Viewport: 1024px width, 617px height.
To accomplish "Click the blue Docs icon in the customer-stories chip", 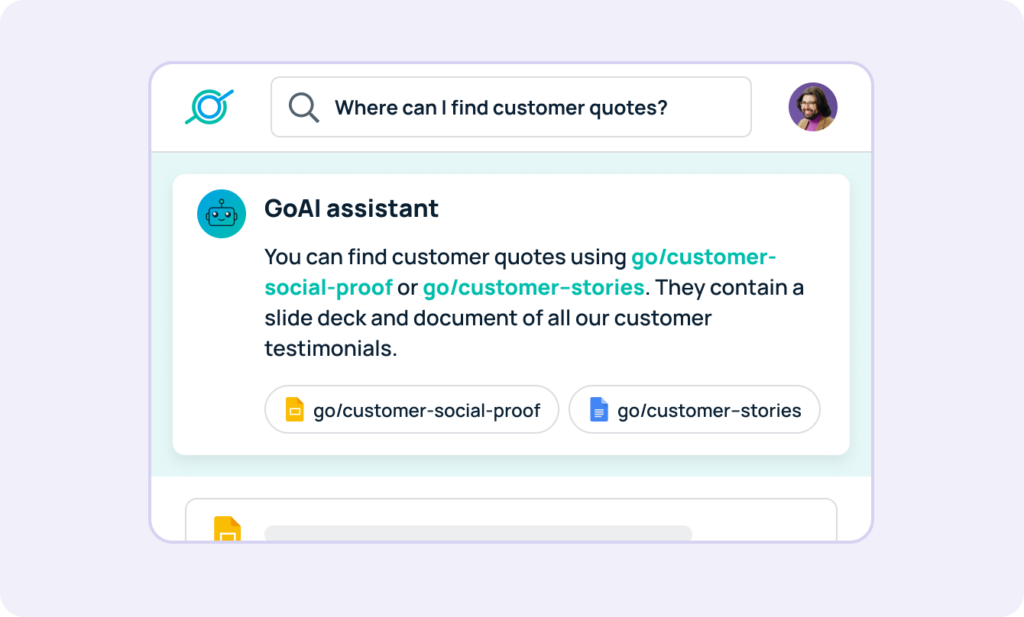I will coord(599,409).
